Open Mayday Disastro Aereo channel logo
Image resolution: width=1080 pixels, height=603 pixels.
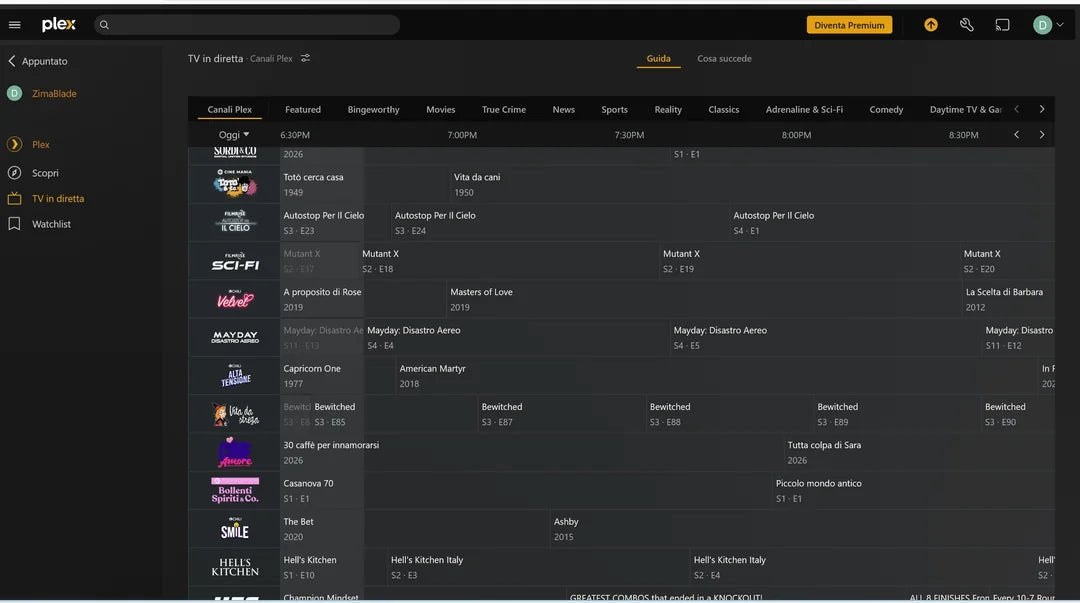(x=235, y=337)
